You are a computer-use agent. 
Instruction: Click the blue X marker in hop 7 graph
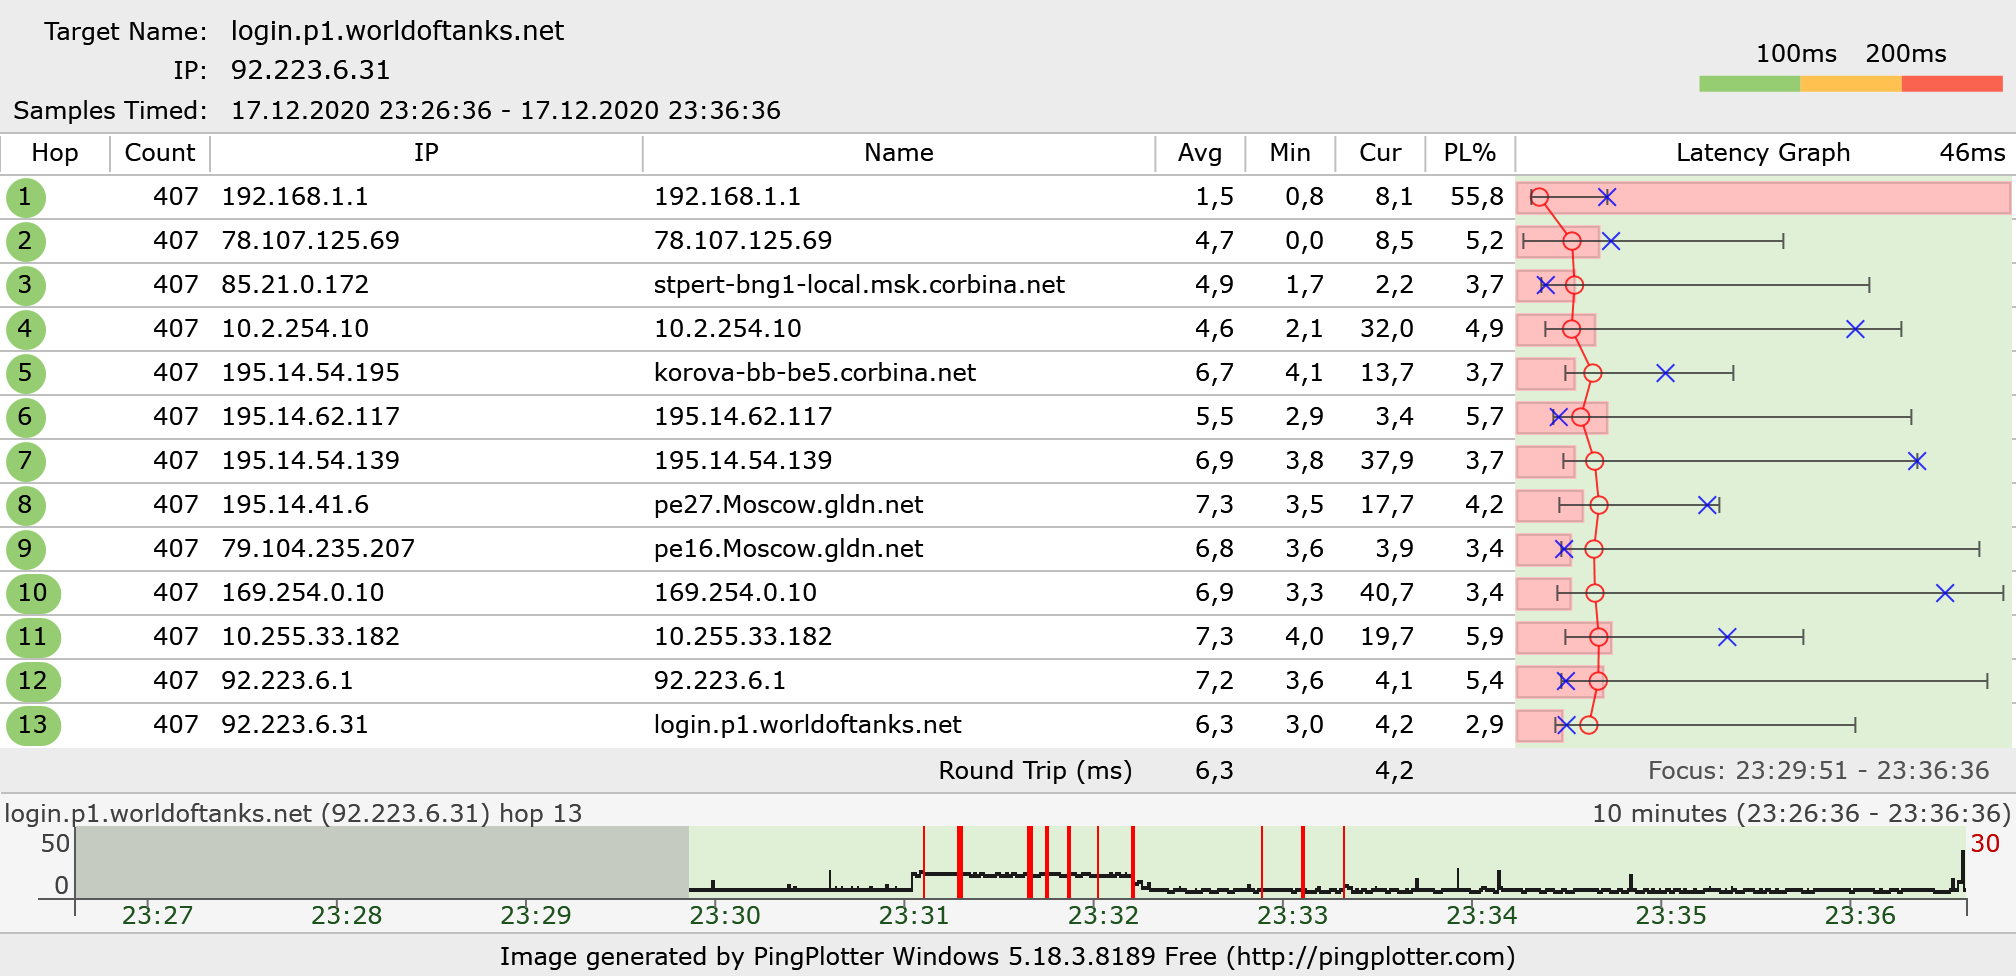(1916, 461)
